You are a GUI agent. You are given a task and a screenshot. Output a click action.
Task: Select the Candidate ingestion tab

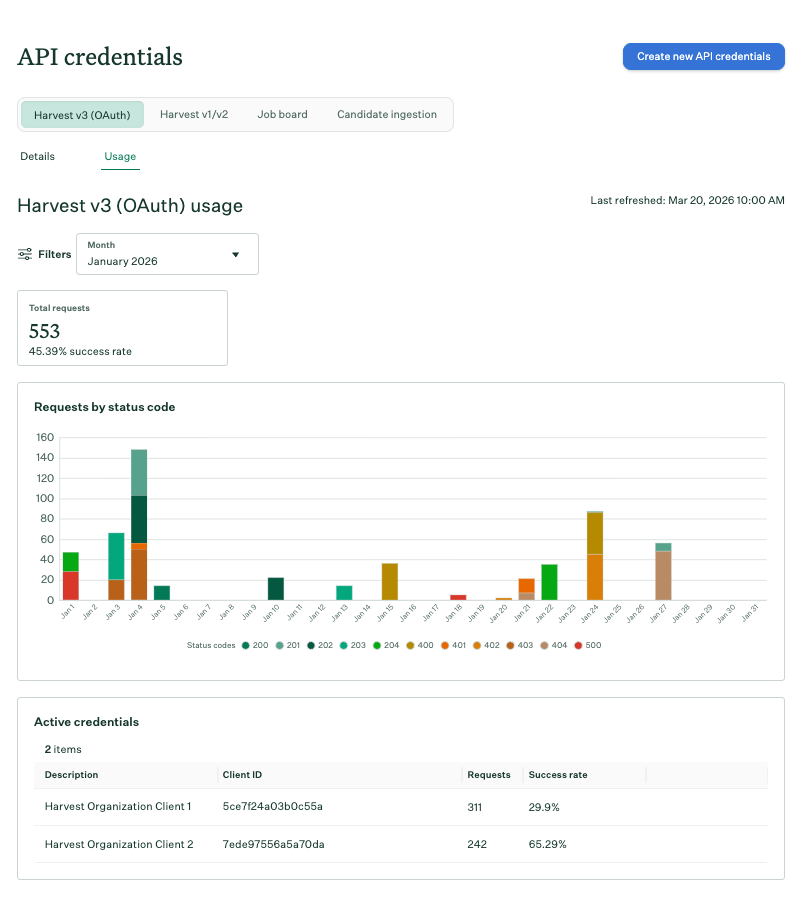point(386,115)
